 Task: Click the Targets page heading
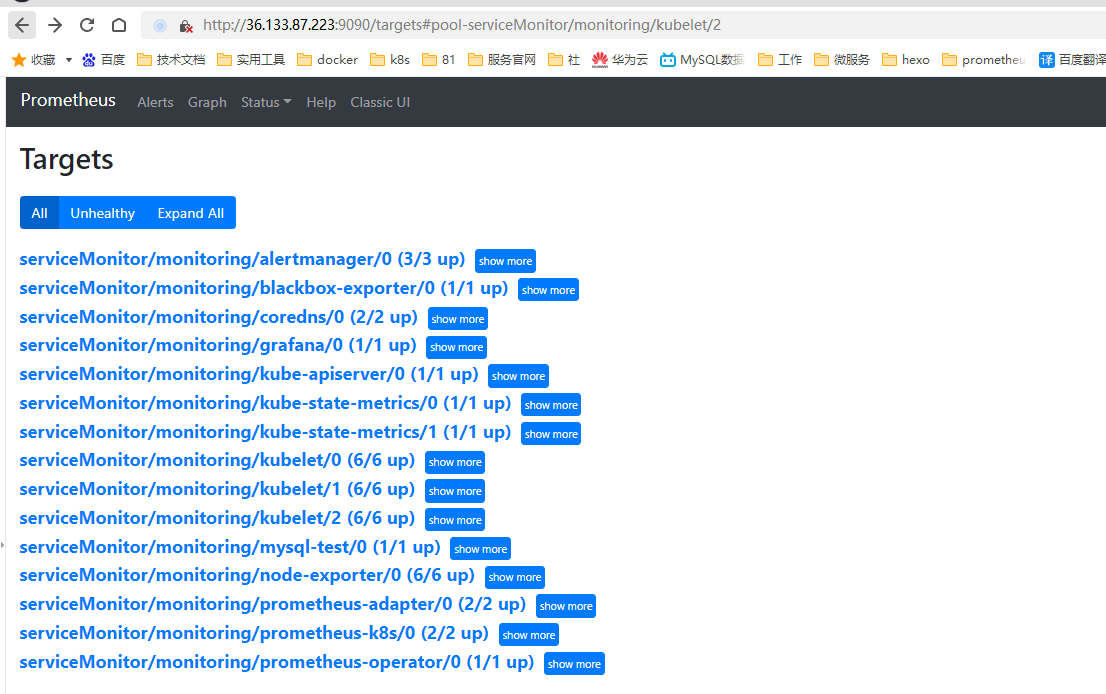pyautogui.click(x=66, y=159)
